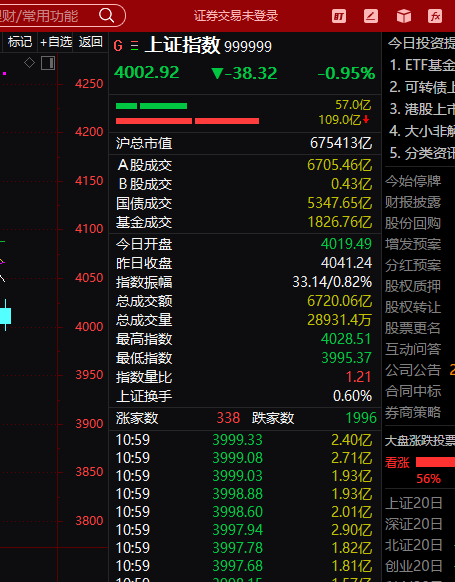This screenshot has width=455, height=582.
Task: Open investment tip 5 分类资讯
Action: [422, 153]
